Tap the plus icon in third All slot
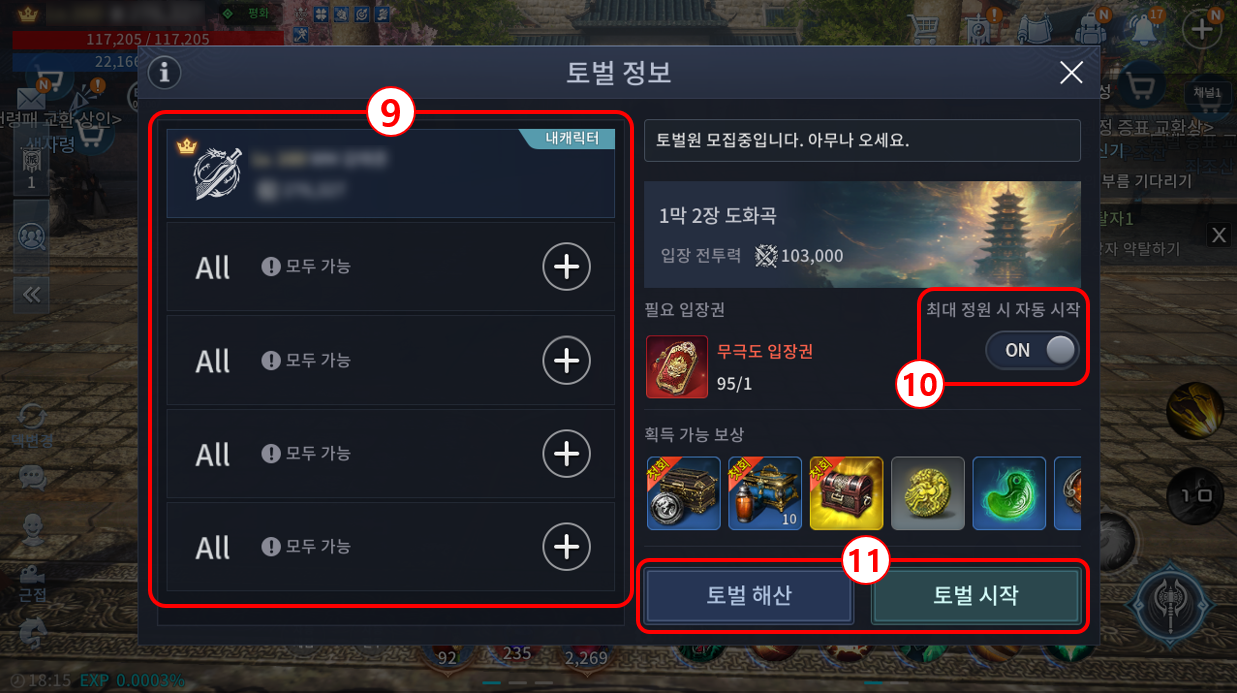This screenshot has height=693, width=1237. click(x=566, y=454)
